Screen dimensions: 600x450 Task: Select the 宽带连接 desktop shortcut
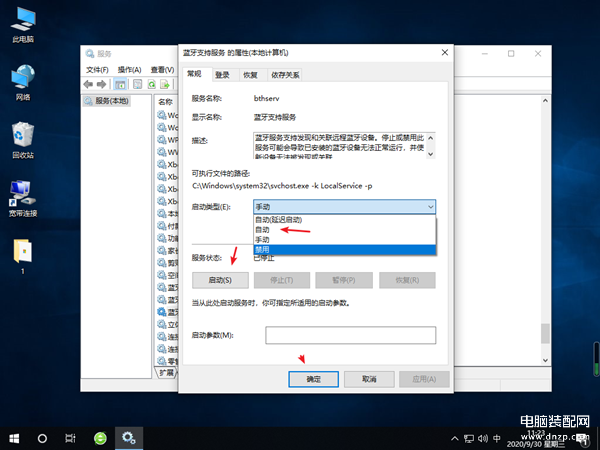coord(23,199)
